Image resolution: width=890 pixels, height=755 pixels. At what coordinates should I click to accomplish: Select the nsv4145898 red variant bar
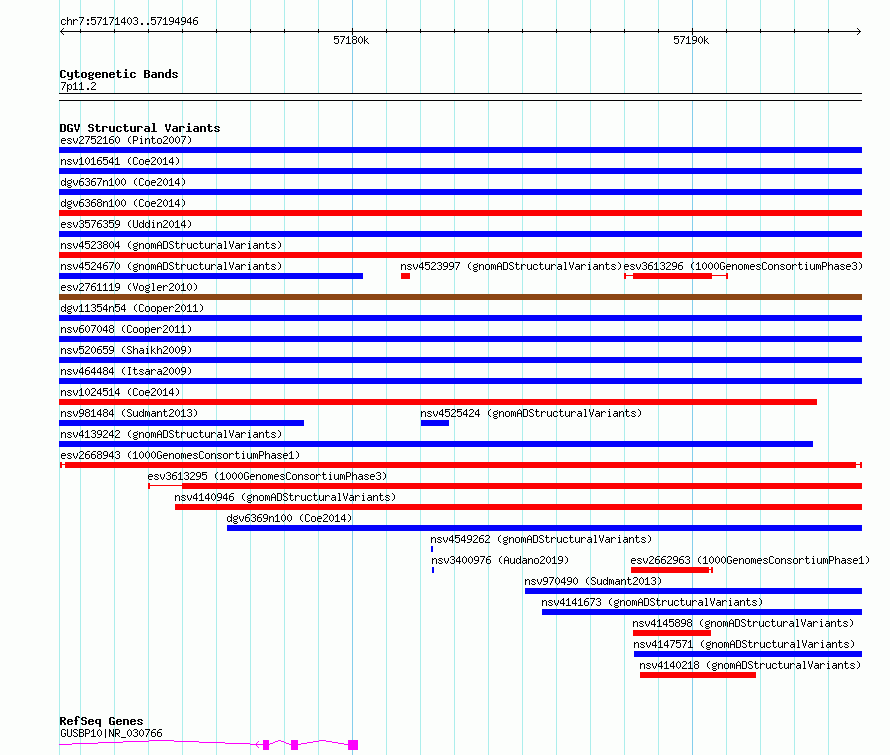click(671, 633)
